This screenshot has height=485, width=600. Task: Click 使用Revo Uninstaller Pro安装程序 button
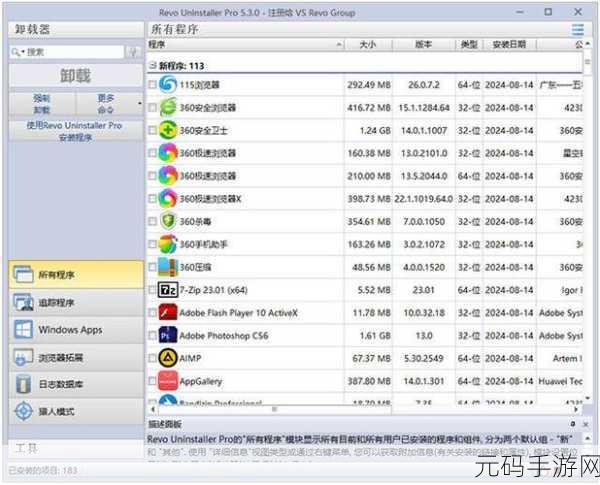[x=76, y=131]
